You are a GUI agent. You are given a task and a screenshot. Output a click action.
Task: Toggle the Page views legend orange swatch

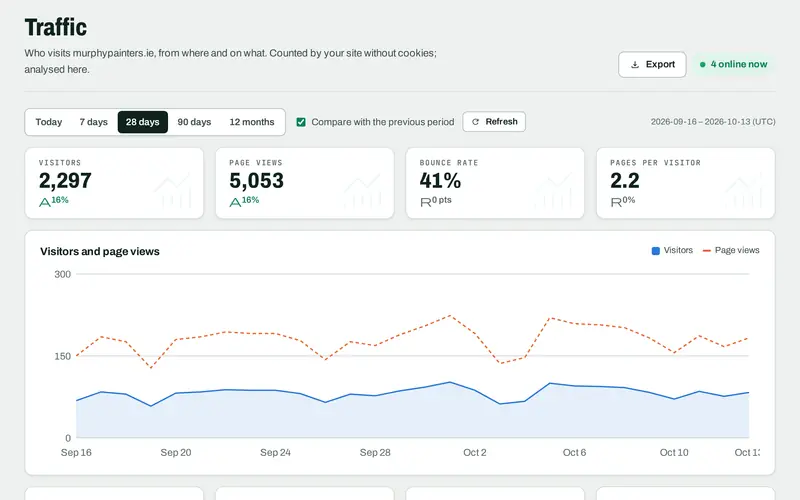pos(707,251)
